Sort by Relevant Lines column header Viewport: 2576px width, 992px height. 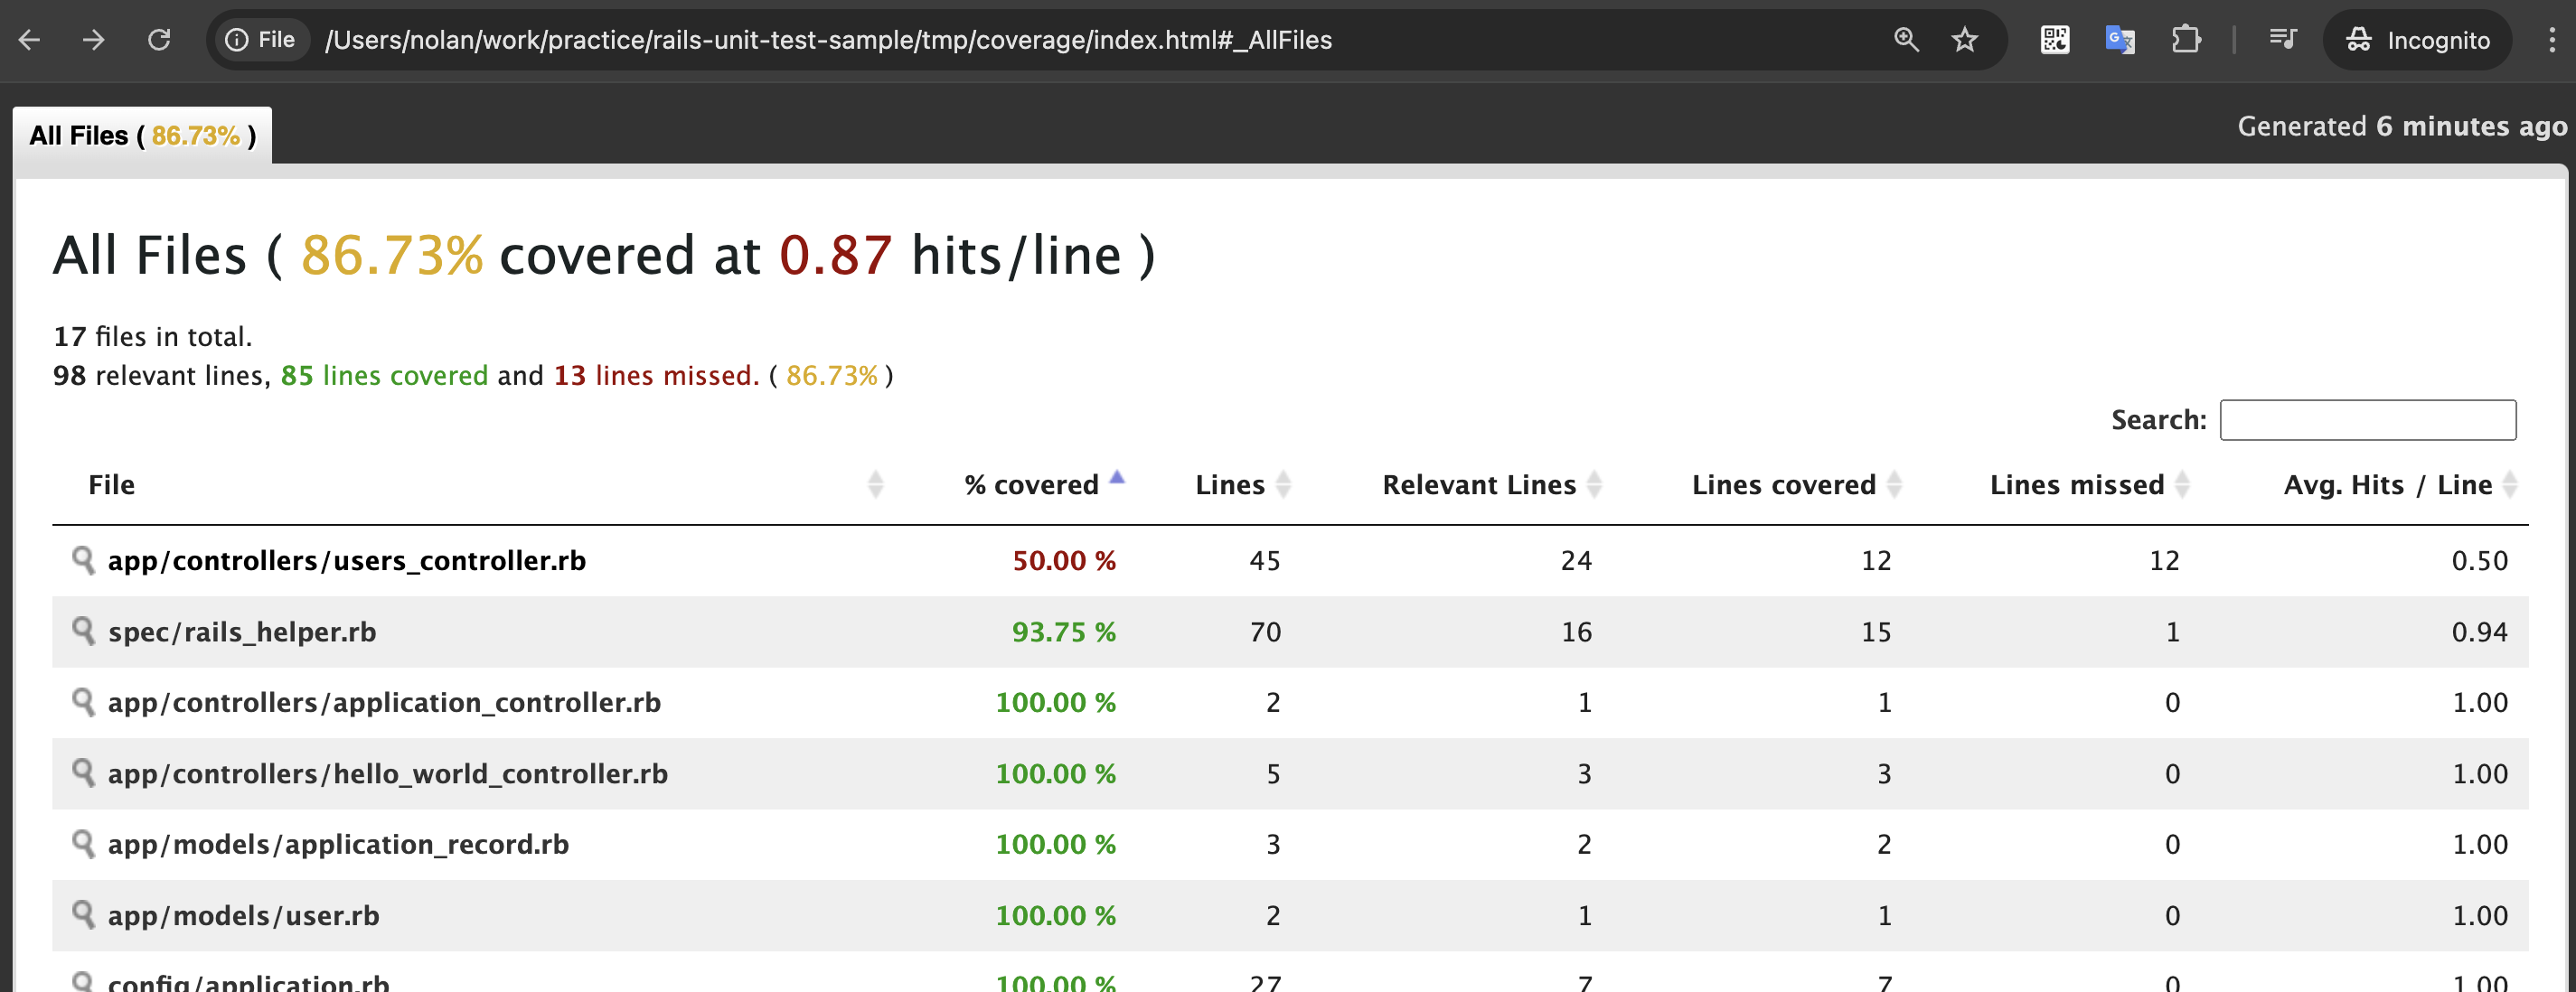click(1478, 485)
